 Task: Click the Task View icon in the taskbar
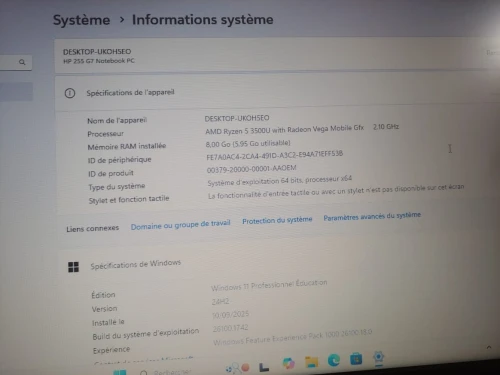click(264, 367)
